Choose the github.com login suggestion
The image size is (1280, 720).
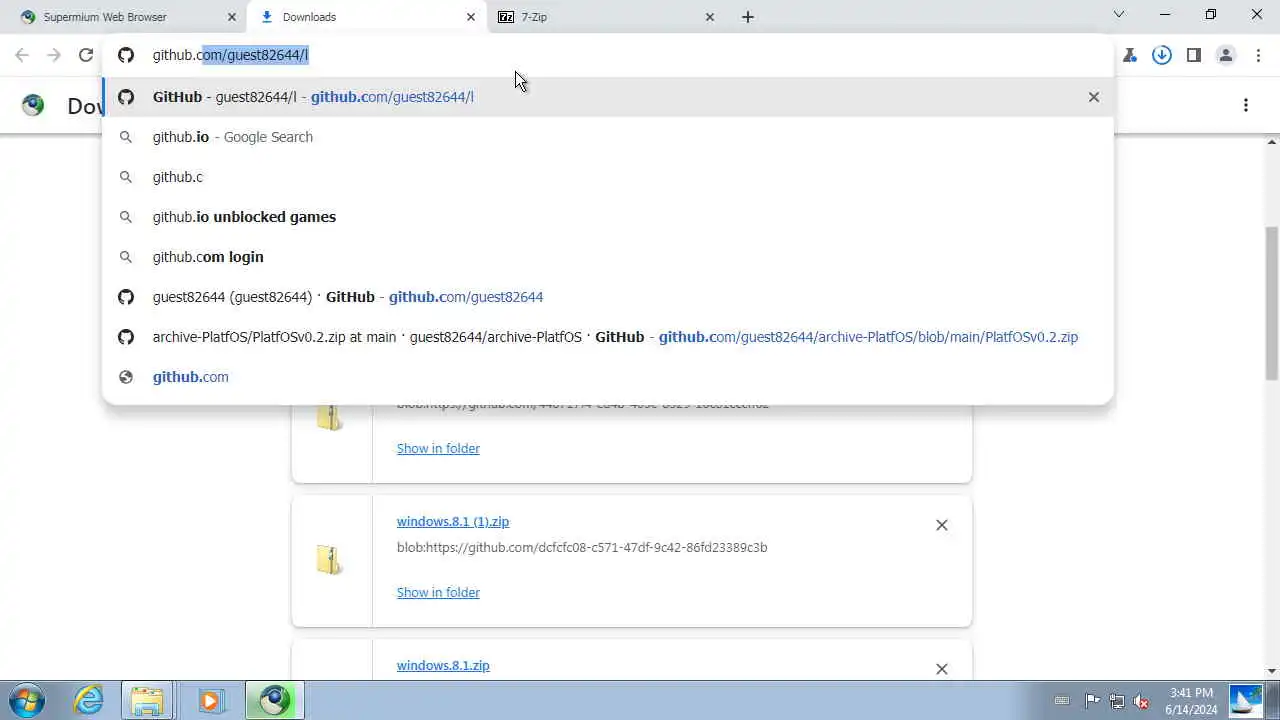608,257
